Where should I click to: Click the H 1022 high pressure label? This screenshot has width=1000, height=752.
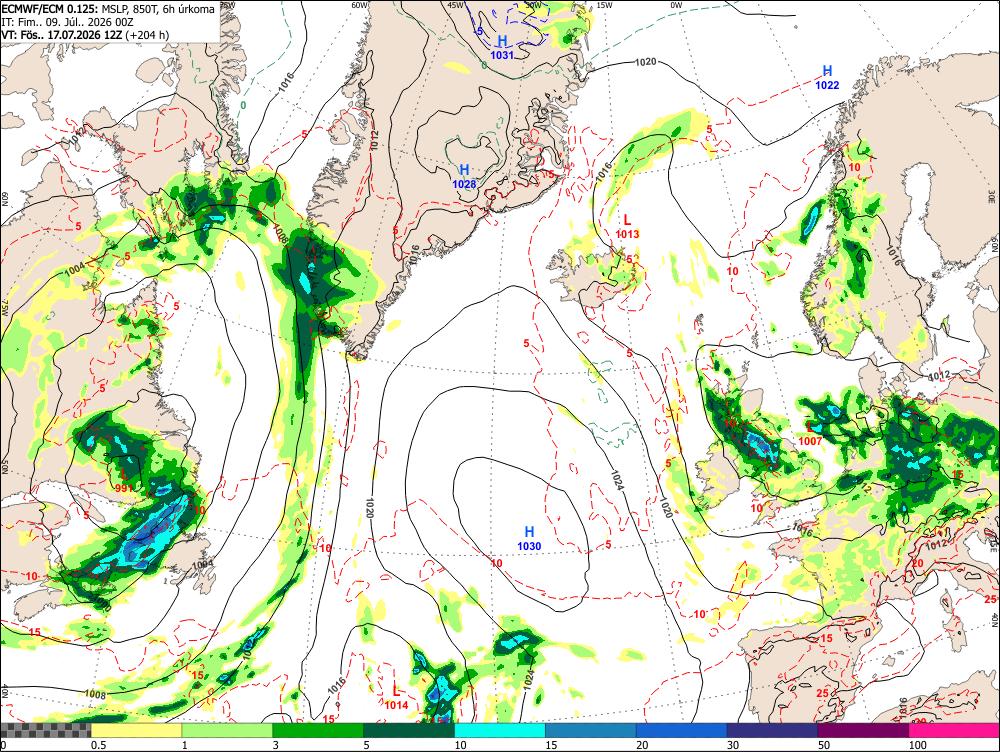(x=827, y=78)
